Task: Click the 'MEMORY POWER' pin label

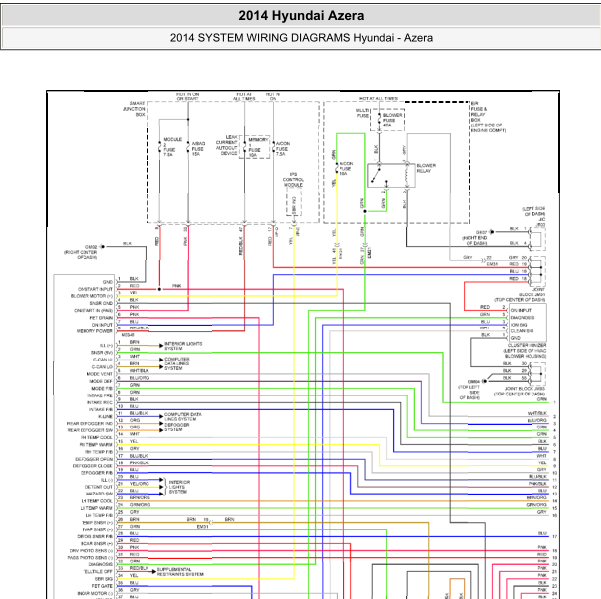Action: pos(95,331)
